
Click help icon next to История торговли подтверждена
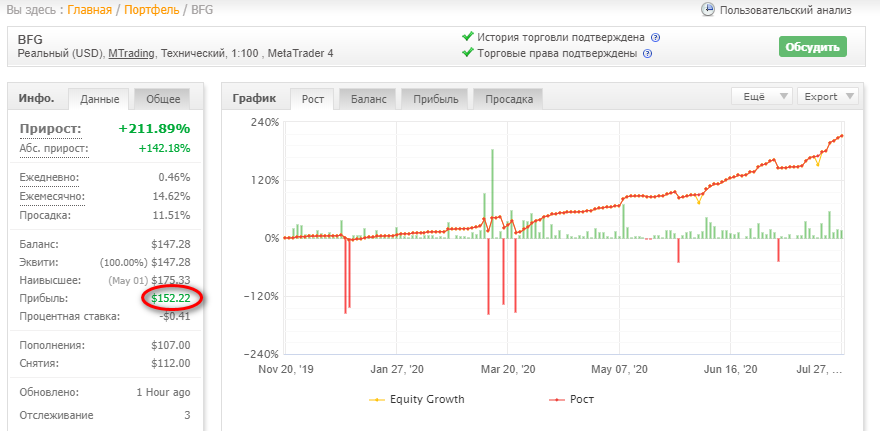point(655,38)
